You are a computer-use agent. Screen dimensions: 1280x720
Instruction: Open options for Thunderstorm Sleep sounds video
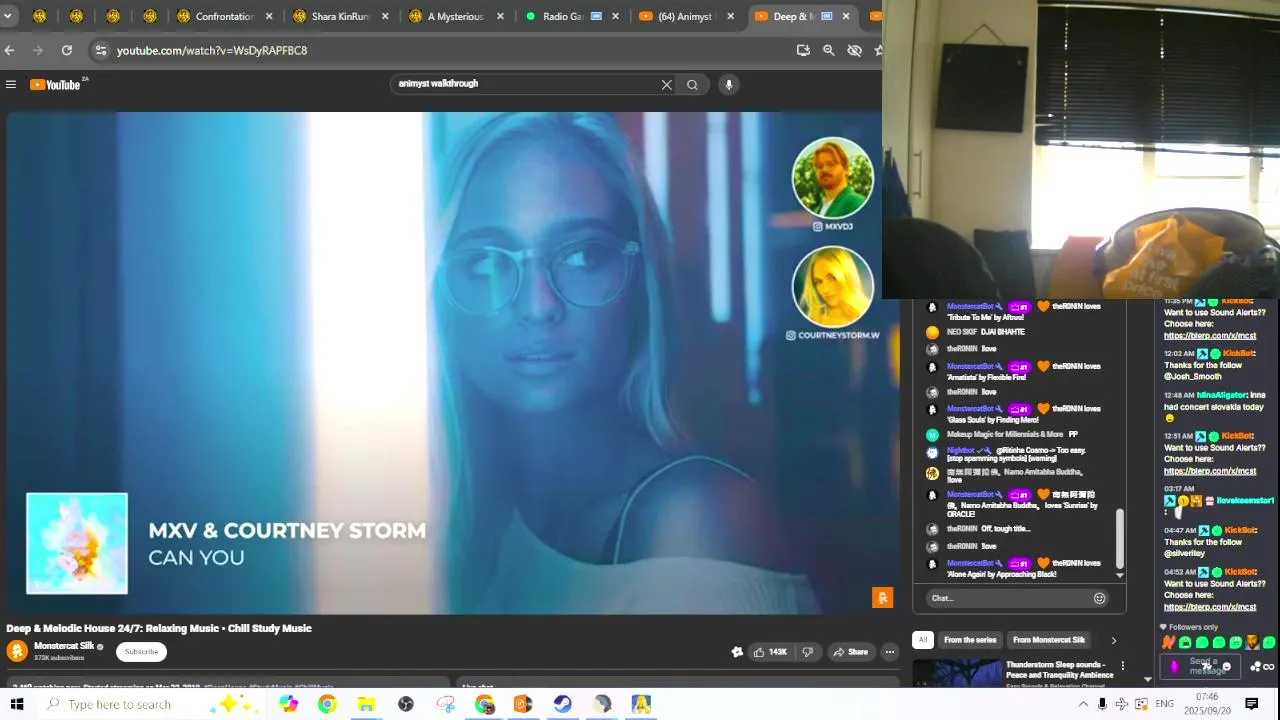coord(1122,666)
